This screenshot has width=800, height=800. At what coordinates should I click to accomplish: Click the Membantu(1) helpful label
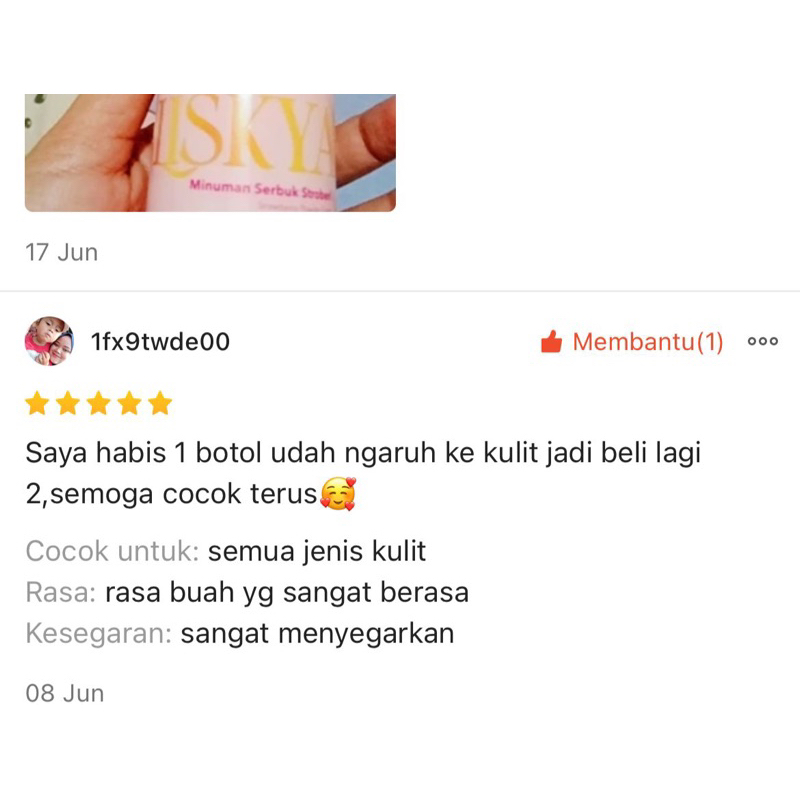[x=647, y=342]
